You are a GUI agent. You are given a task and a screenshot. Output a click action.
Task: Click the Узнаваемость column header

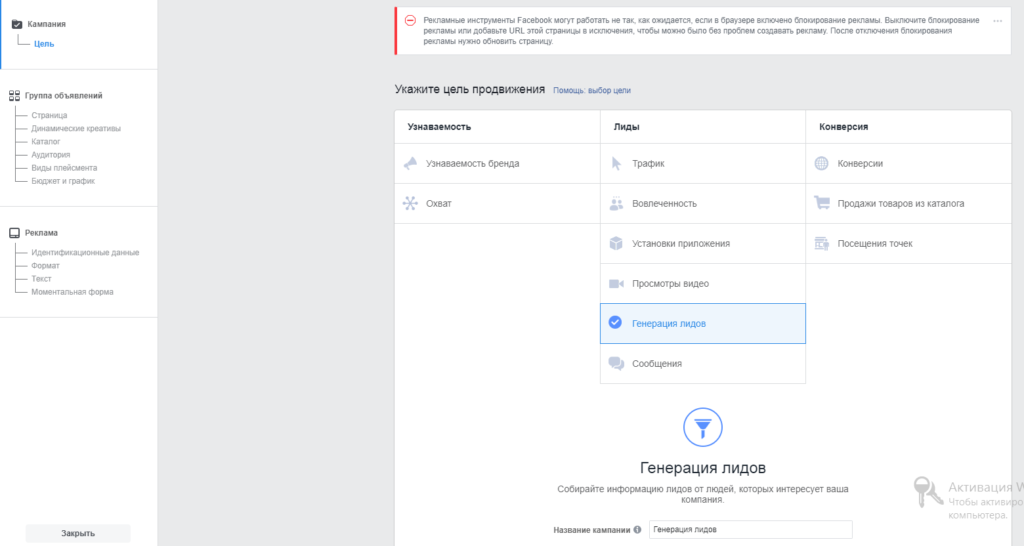click(x=439, y=127)
